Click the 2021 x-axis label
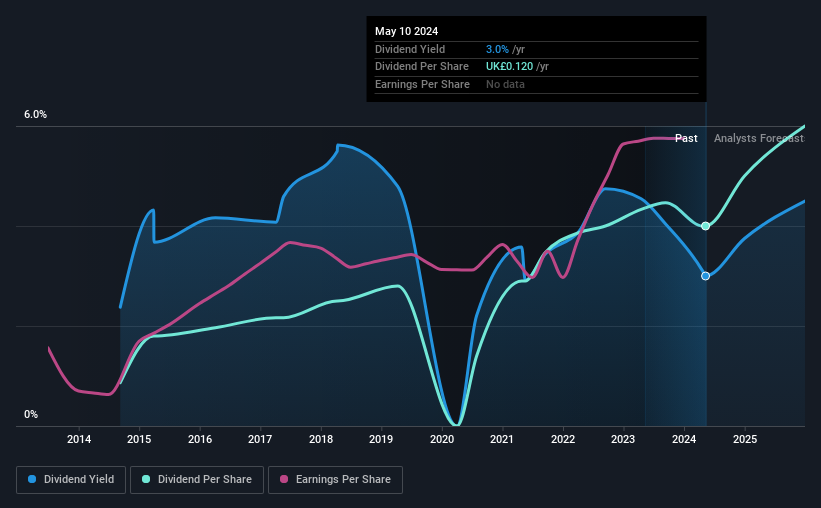The height and width of the screenshot is (508, 821). pyautogui.click(x=502, y=439)
